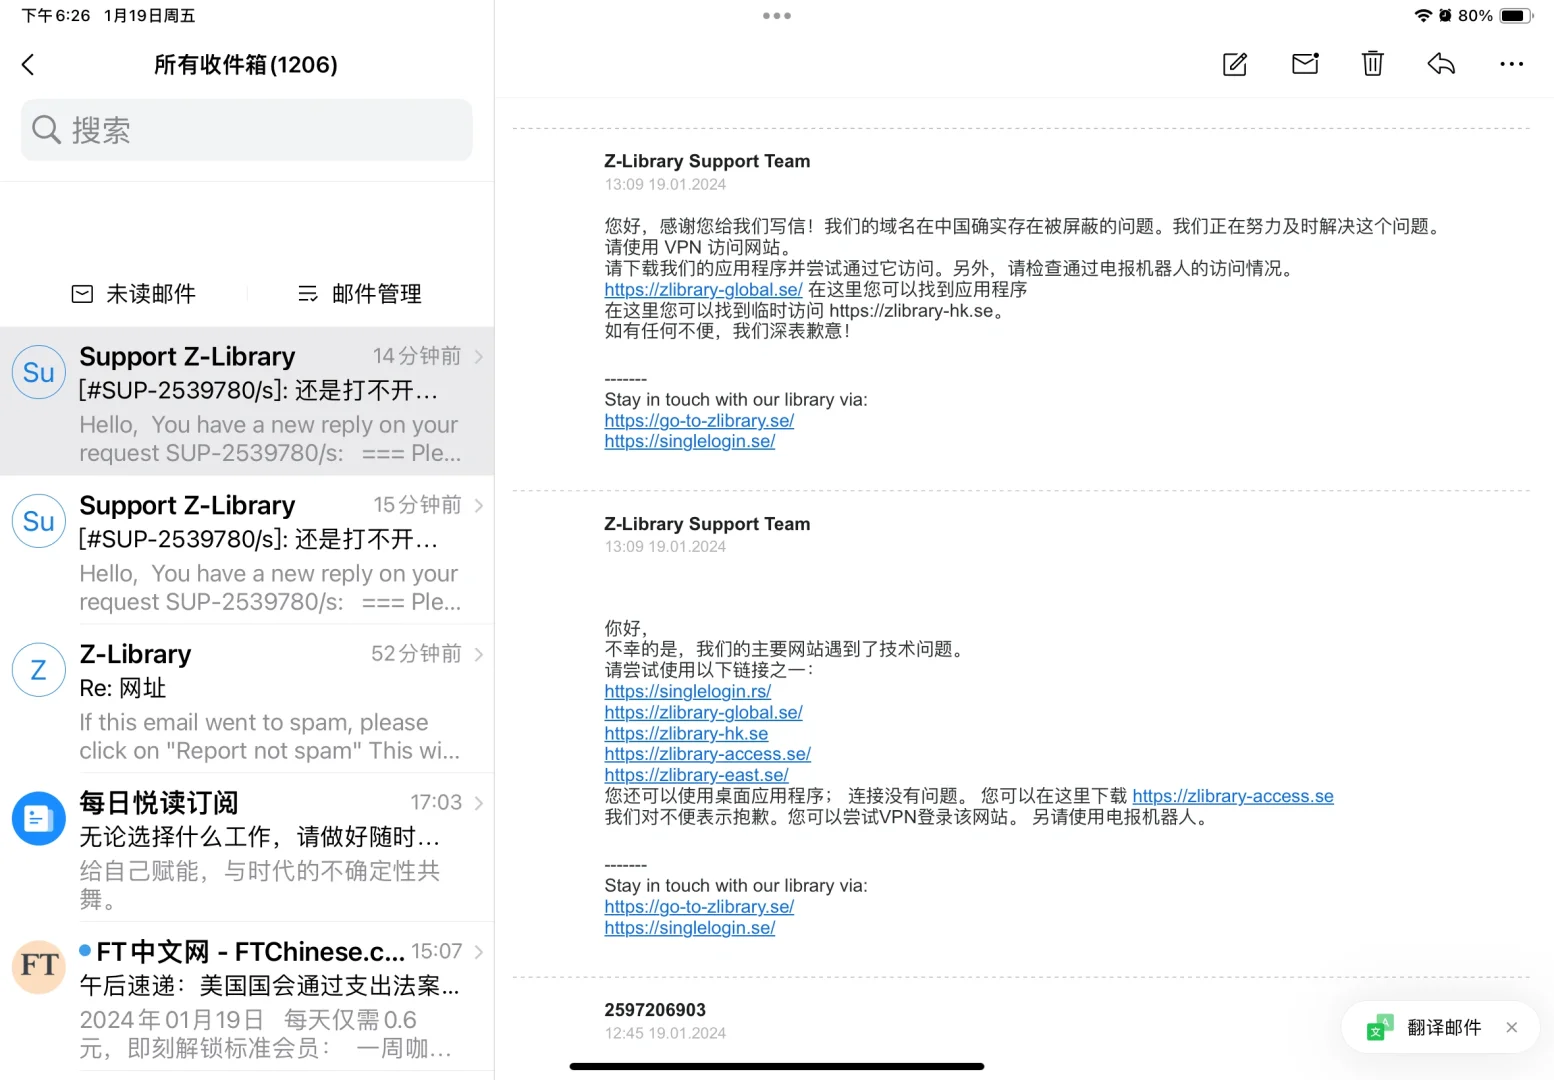Open the https://zlibrary-access.se/ list link
This screenshot has height=1080, width=1554.
[707, 754]
